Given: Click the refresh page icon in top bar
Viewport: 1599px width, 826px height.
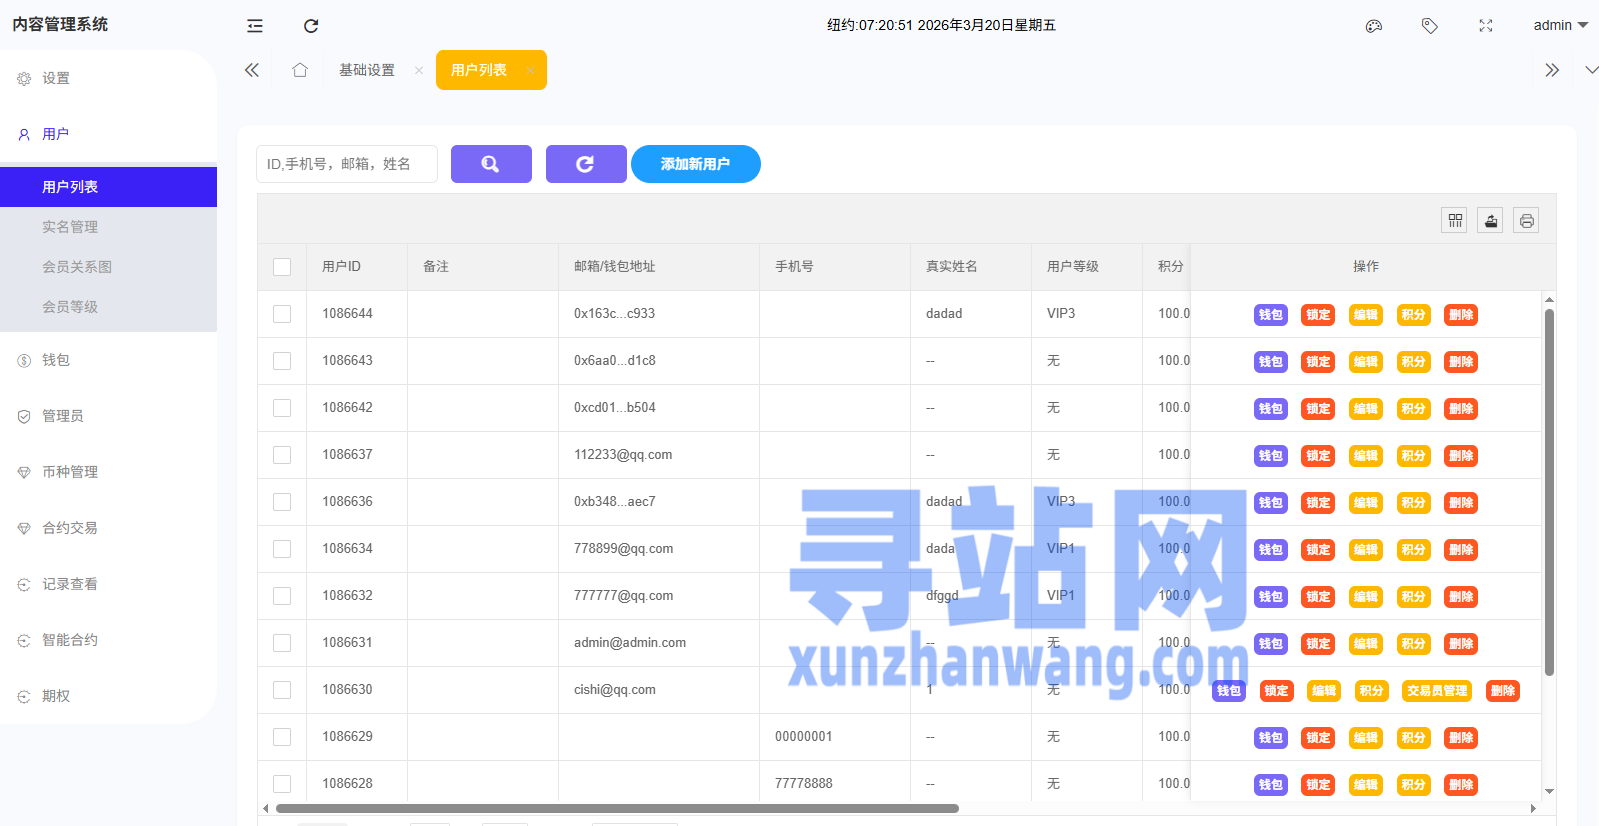Looking at the screenshot, I should click(x=311, y=26).
